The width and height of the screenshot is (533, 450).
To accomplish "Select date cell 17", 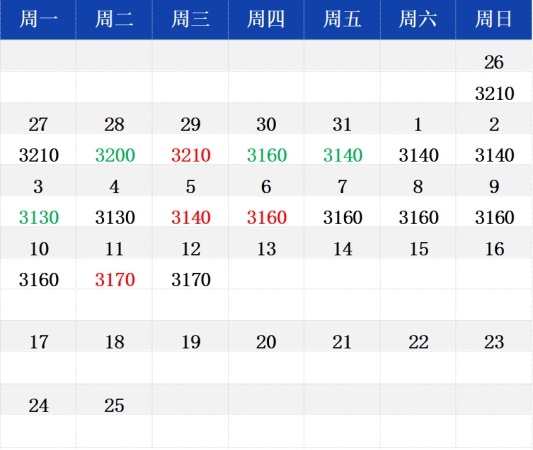I will click(x=39, y=342).
